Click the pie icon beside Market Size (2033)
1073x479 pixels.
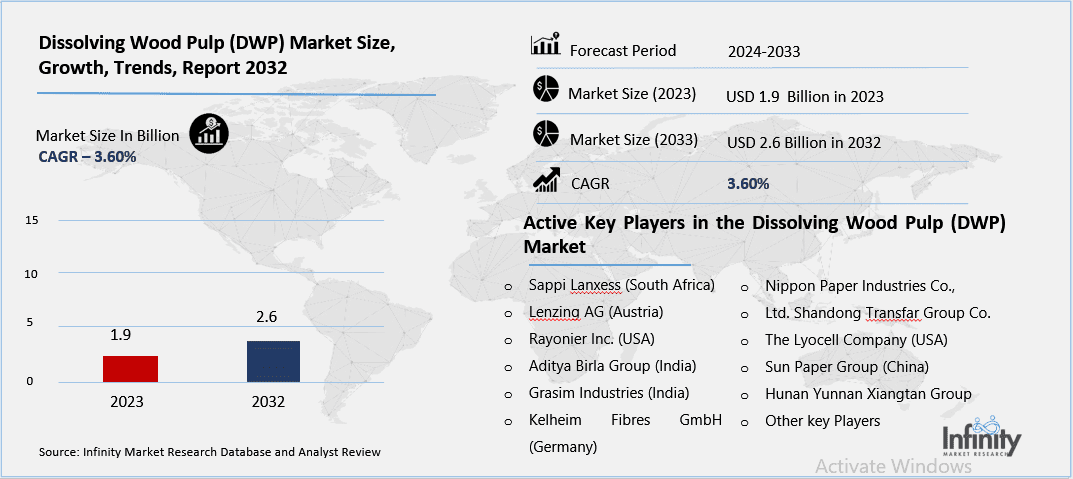coord(545,133)
